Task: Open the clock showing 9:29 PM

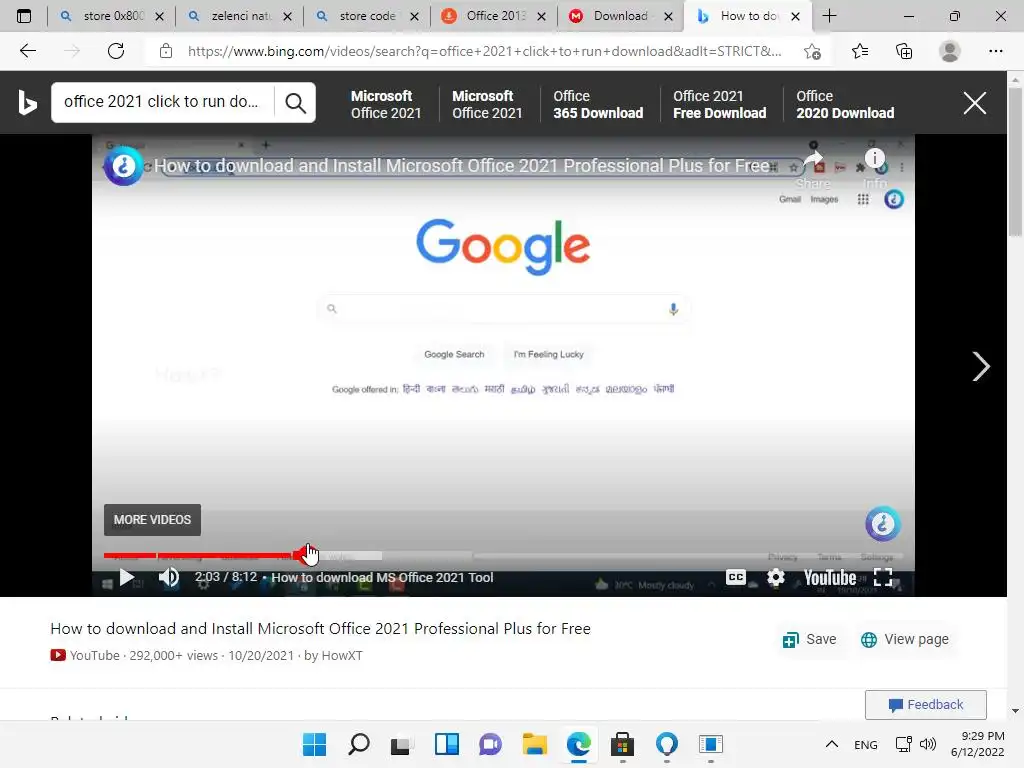Action: (x=977, y=744)
